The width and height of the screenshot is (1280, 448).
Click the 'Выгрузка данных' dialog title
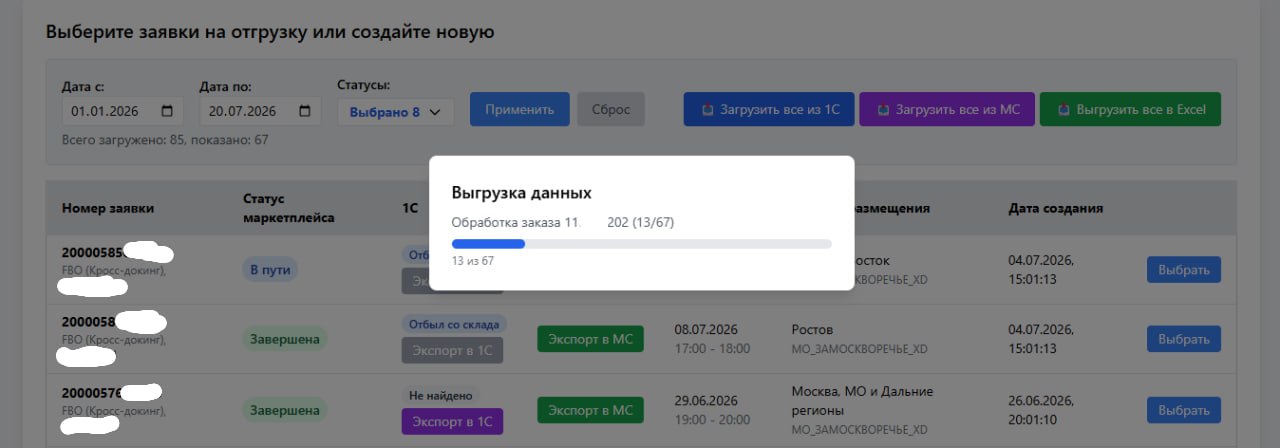522,192
